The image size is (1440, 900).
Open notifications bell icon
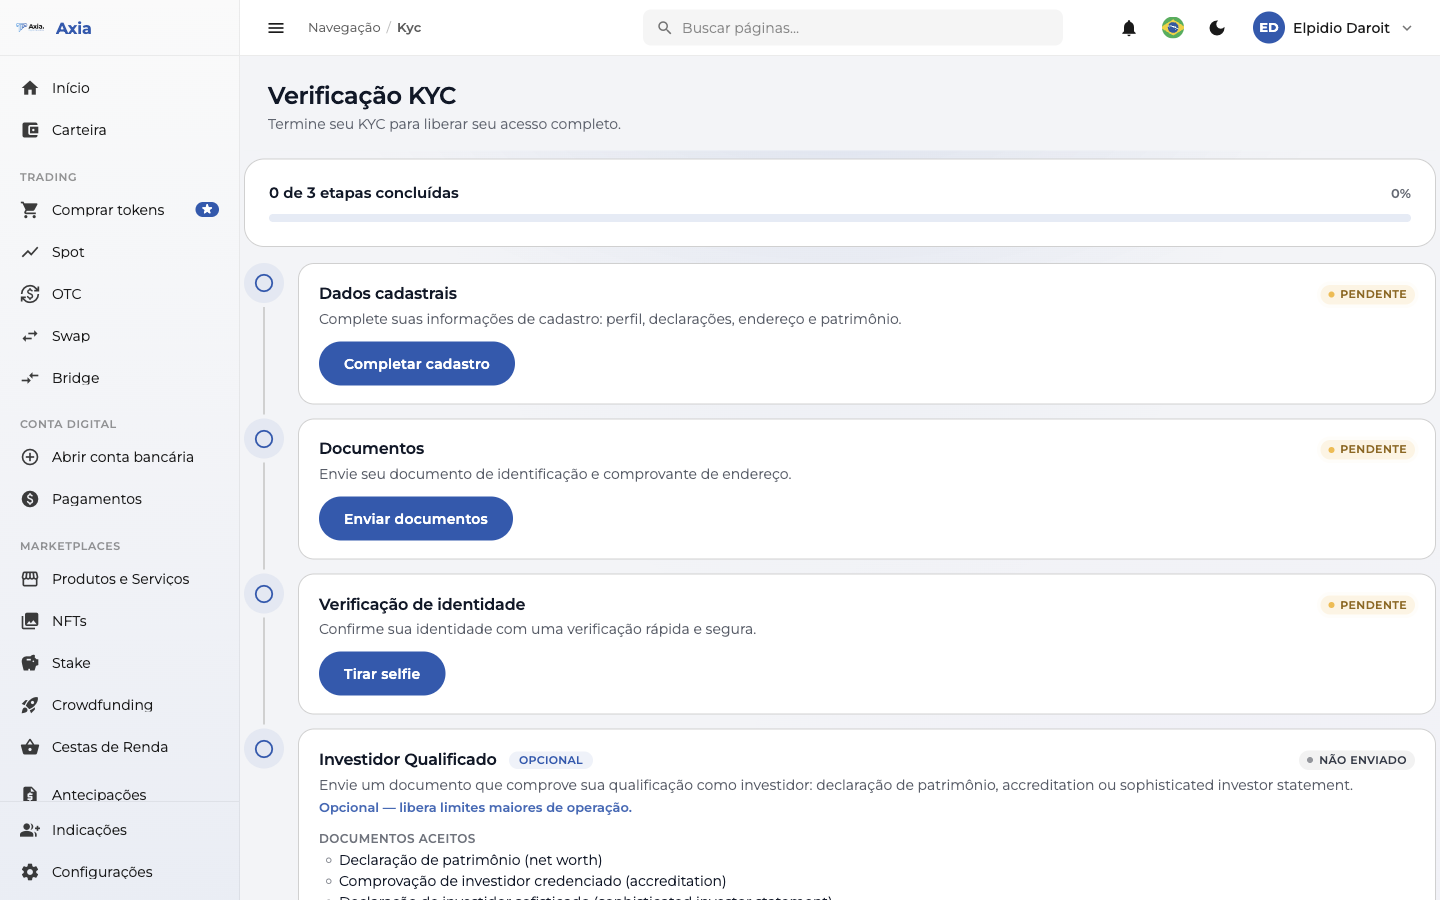(1129, 28)
